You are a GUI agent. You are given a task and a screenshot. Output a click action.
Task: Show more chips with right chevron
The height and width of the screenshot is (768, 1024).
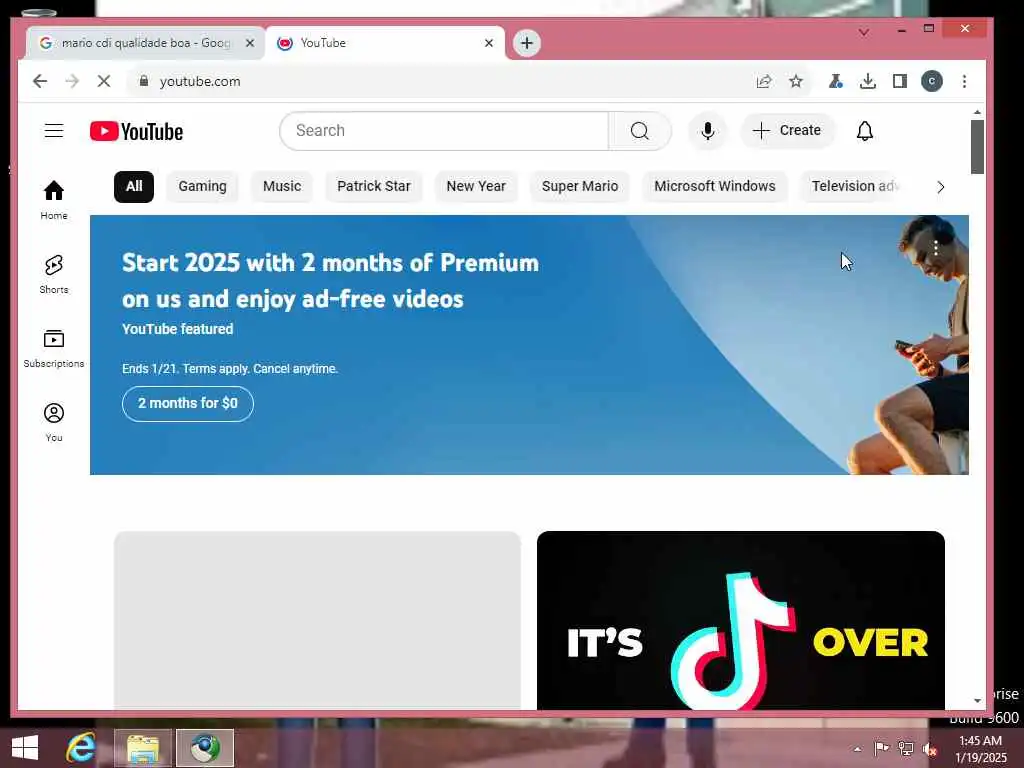[x=940, y=187]
